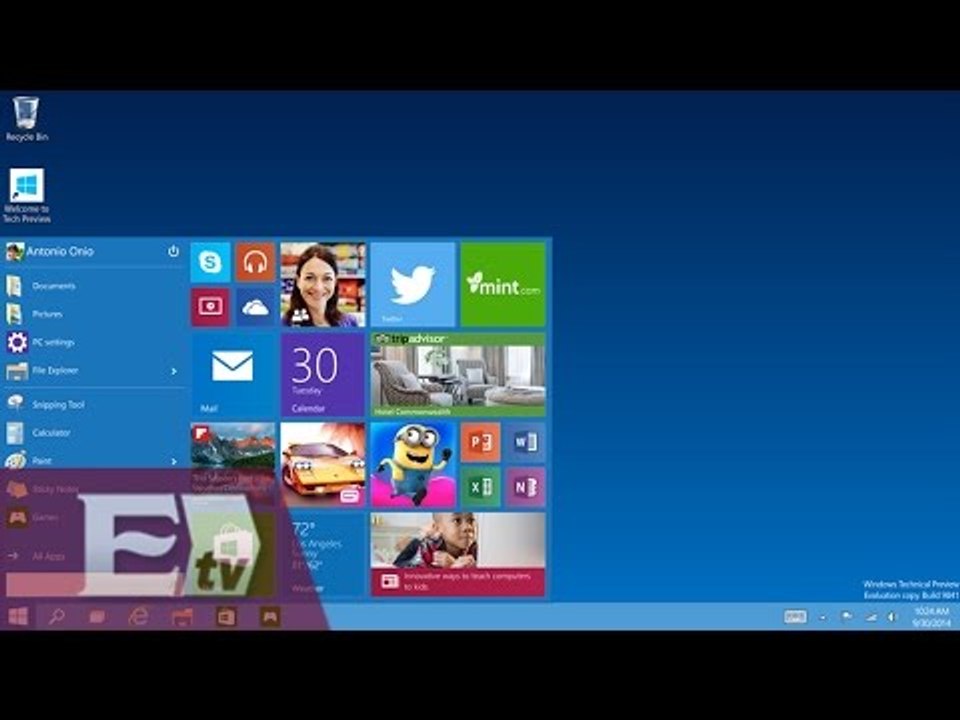
Task: Click the taskbar clock and date
Action: pyautogui.click(x=931, y=617)
